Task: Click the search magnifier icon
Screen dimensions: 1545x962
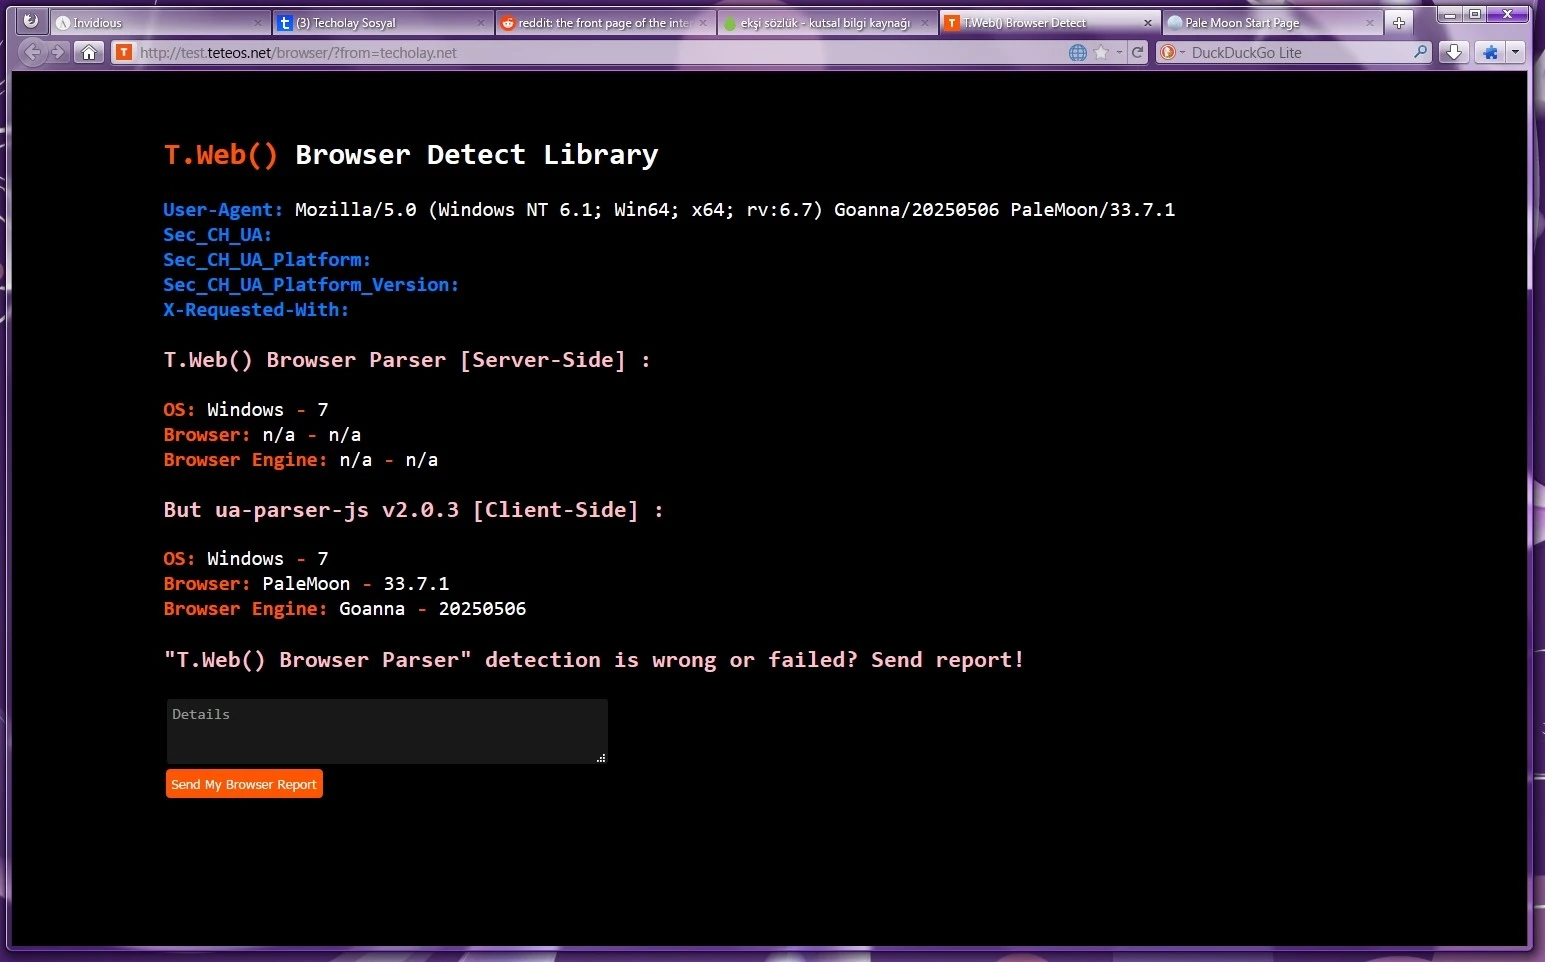Action: click(x=1421, y=52)
